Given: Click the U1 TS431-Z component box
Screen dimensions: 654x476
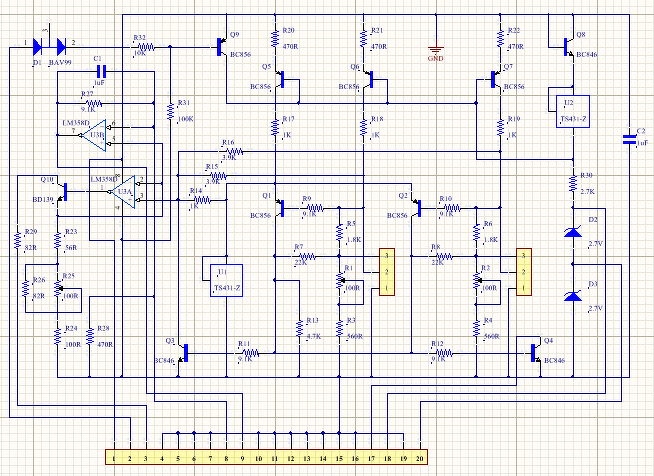Looking at the screenshot, I should [226, 280].
